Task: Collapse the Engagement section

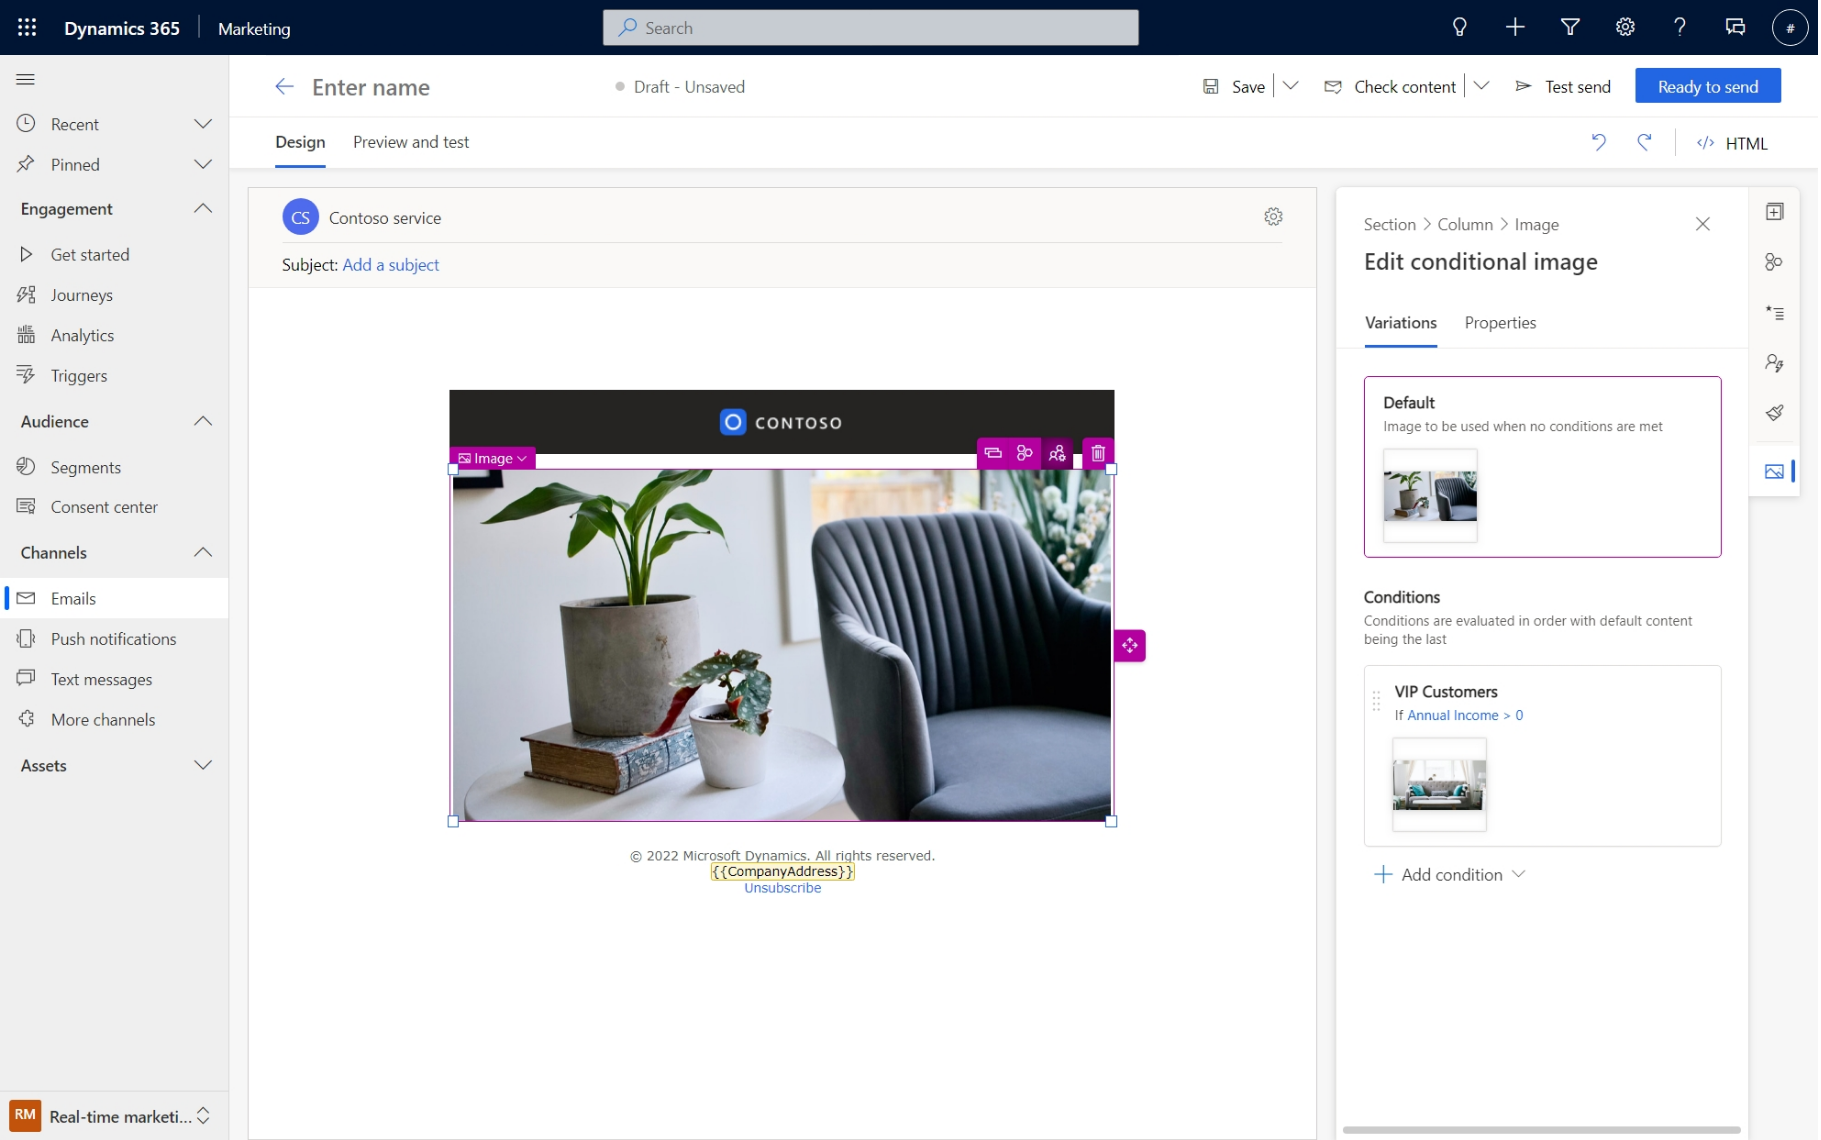Action: [x=203, y=209]
